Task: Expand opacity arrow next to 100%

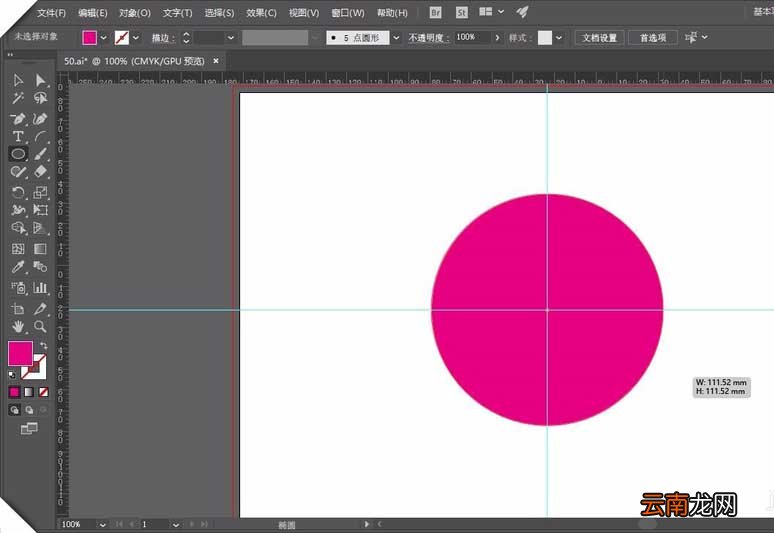Action: click(497, 38)
